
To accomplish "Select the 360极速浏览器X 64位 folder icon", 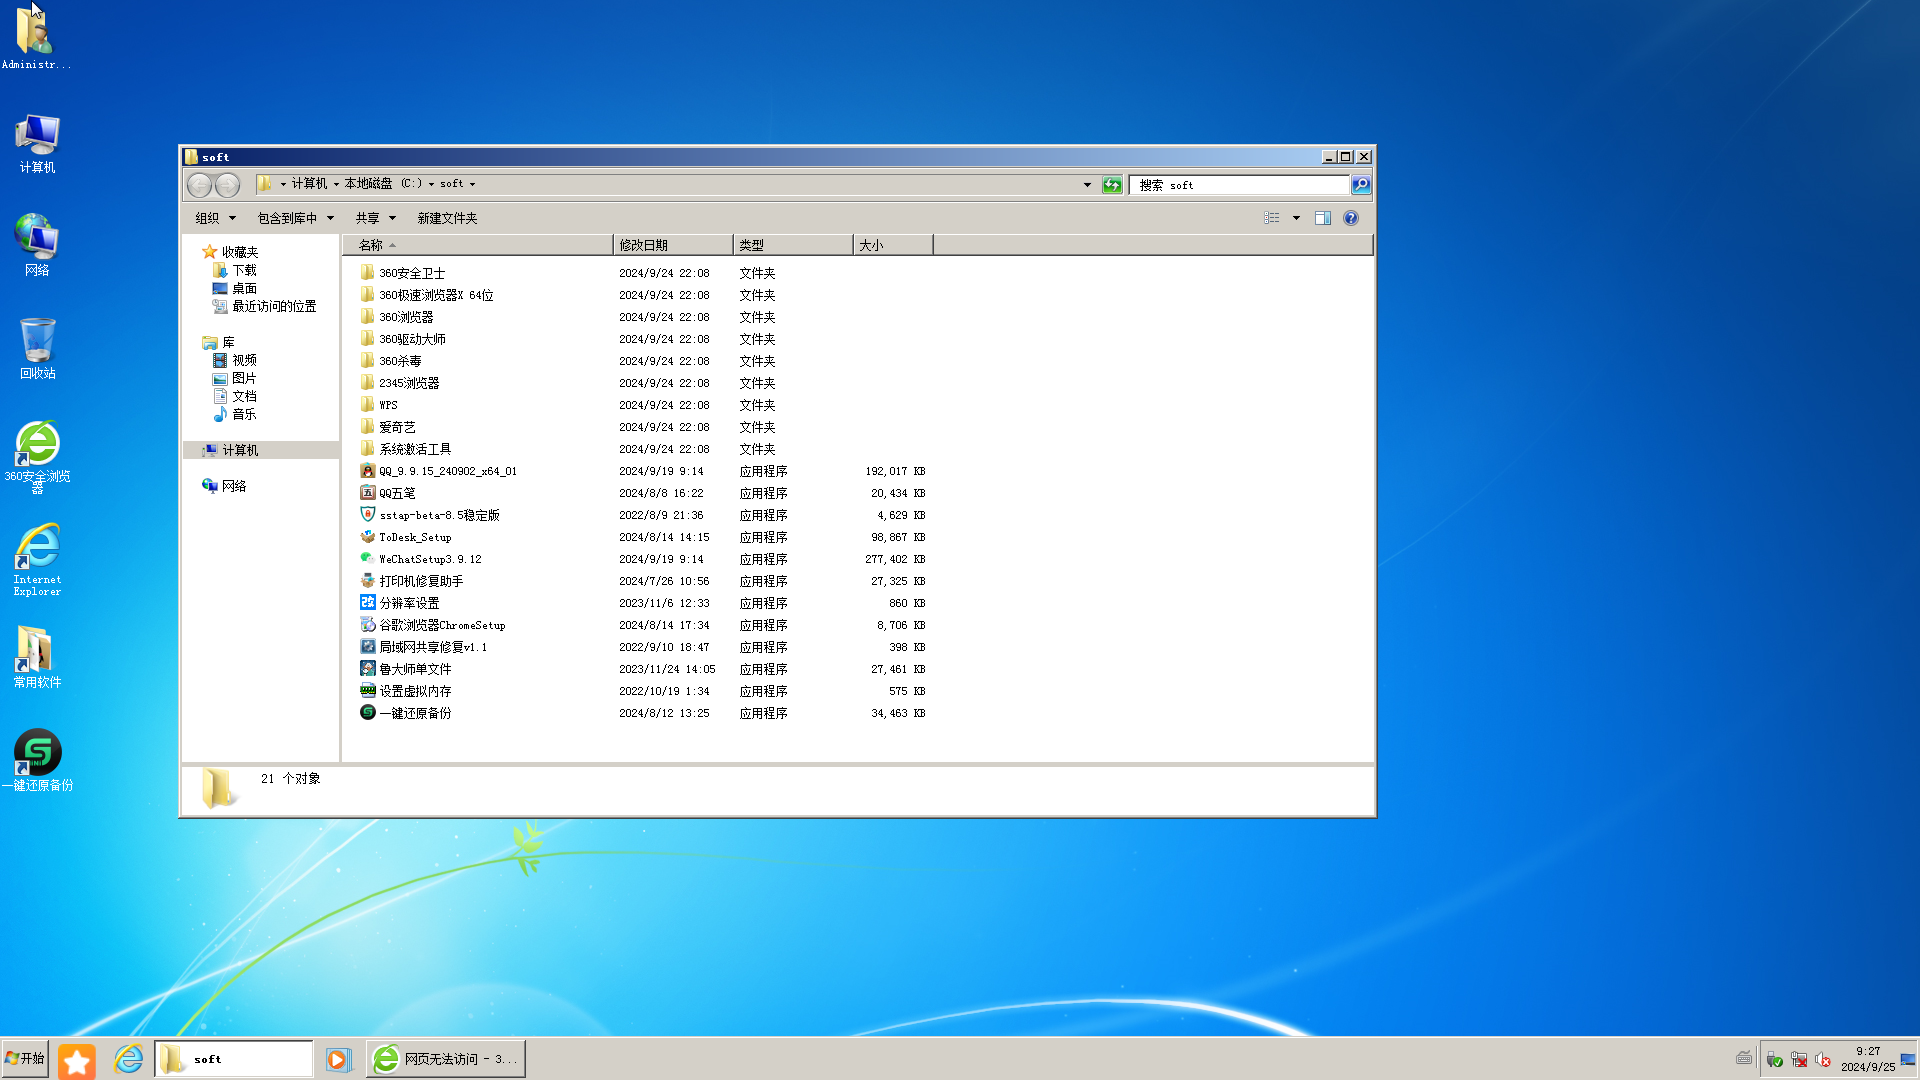I will point(368,294).
